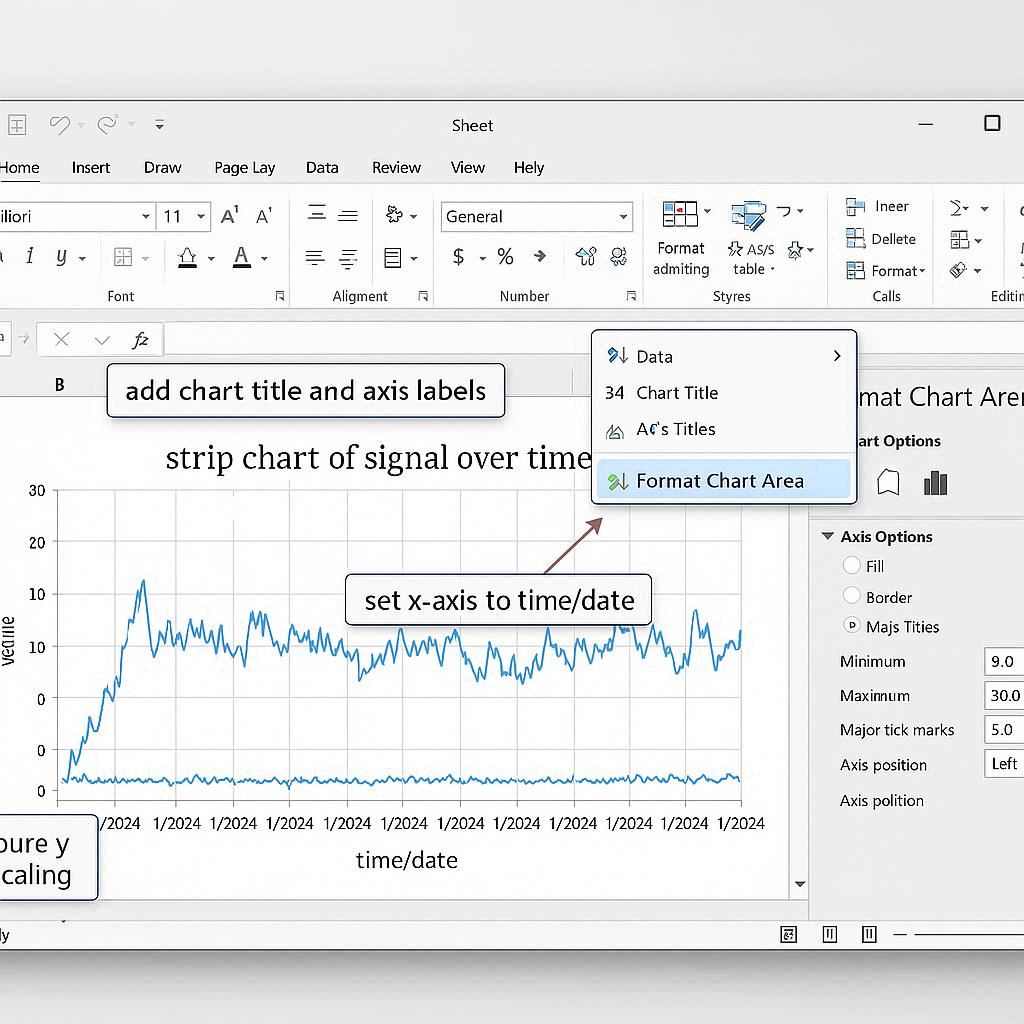The width and height of the screenshot is (1024, 1024).
Task: Select the Fill radio button
Action: tap(852, 566)
